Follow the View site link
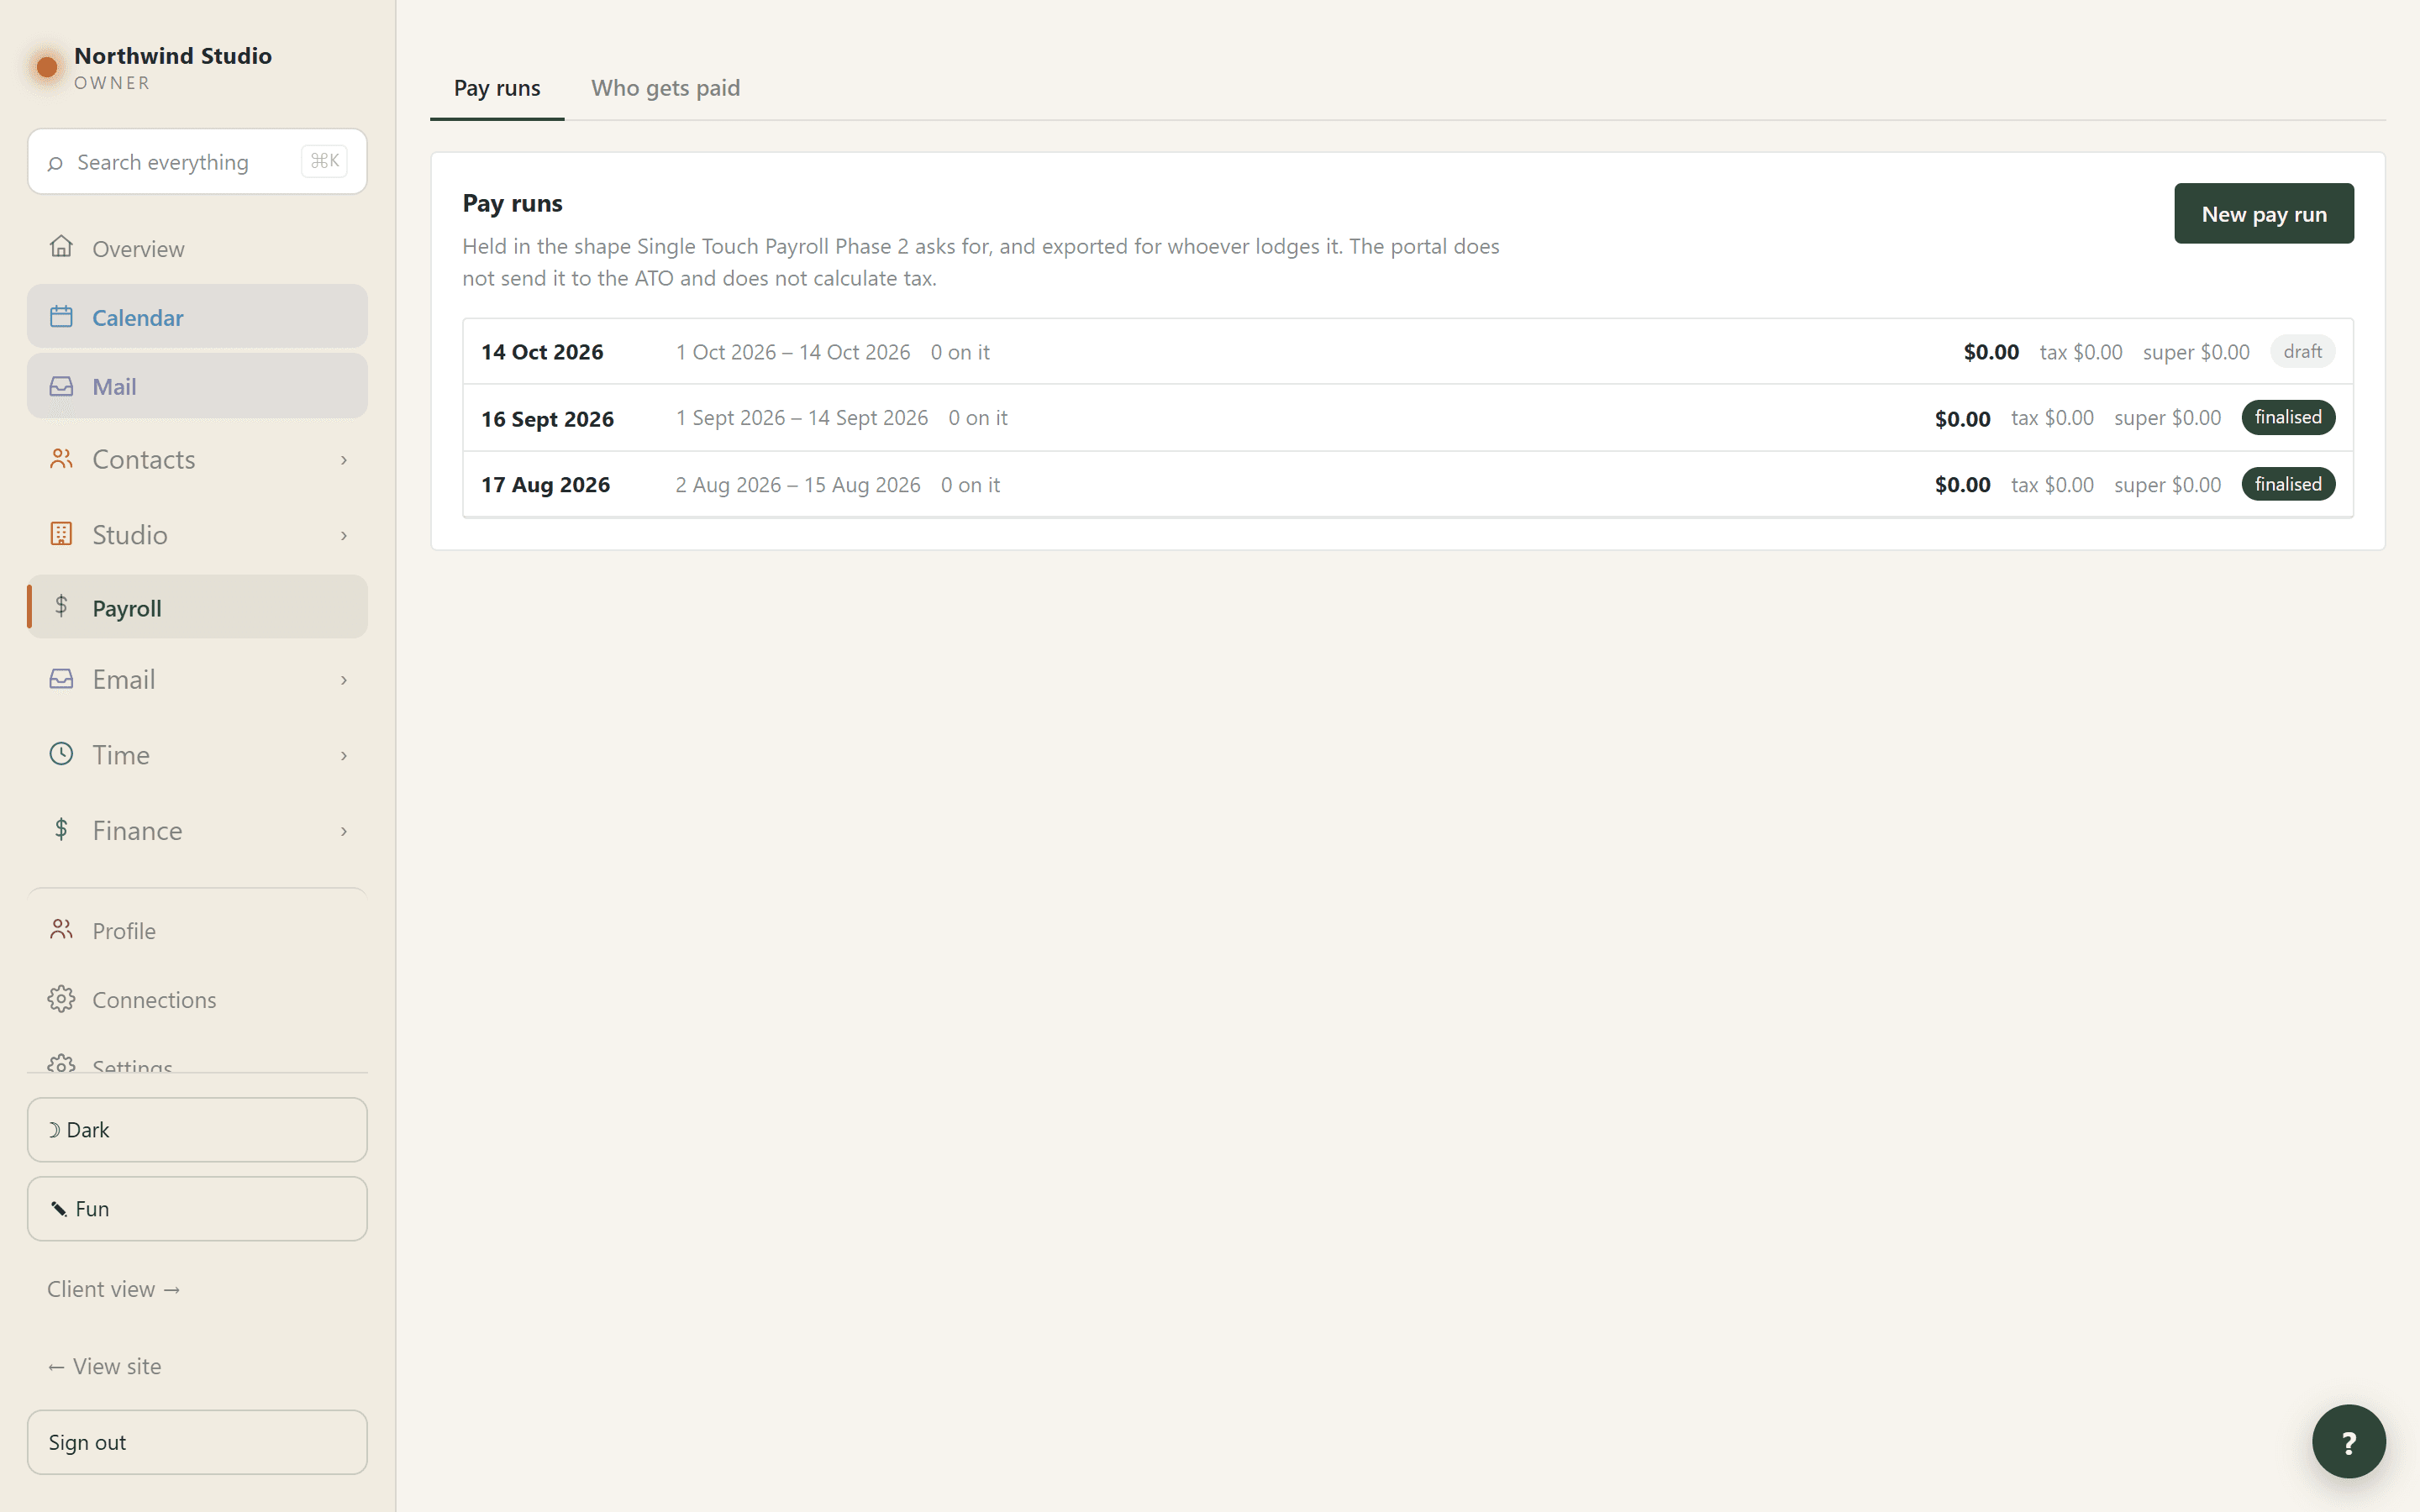This screenshot has width=2420, height=1512. 104,1366
